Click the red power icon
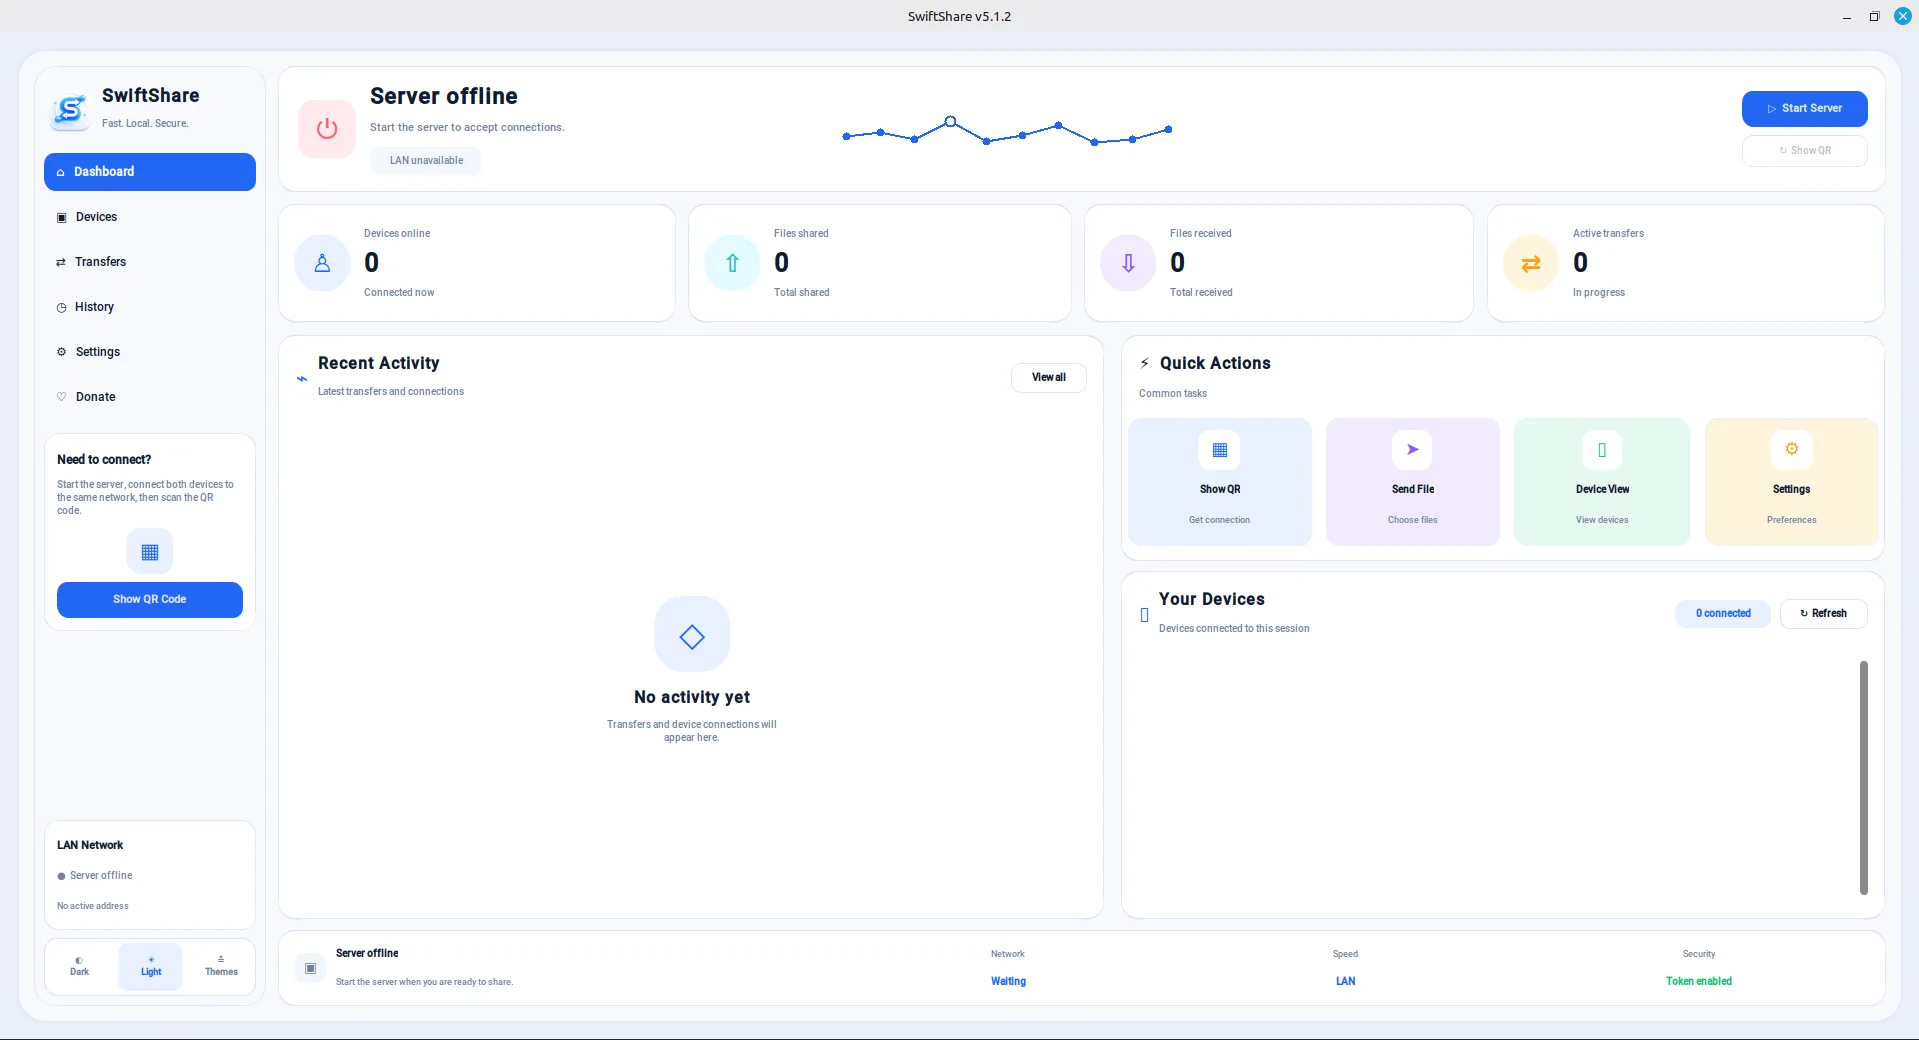The width and height of the screenshot is (1919, 1040). pyautogui.click(x=327, y=129)
